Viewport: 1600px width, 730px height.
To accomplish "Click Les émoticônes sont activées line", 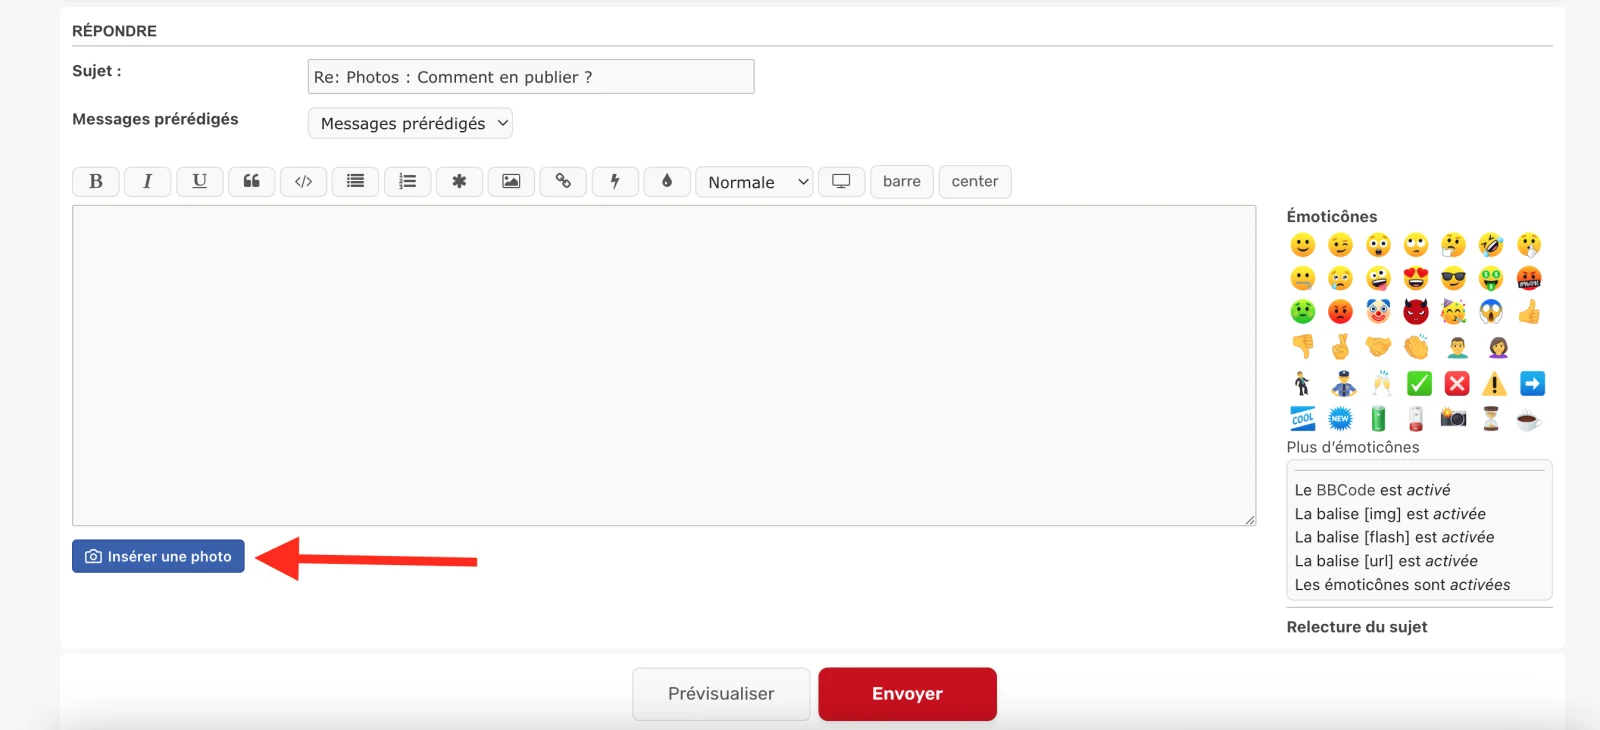I will [x=1402, y=585].
